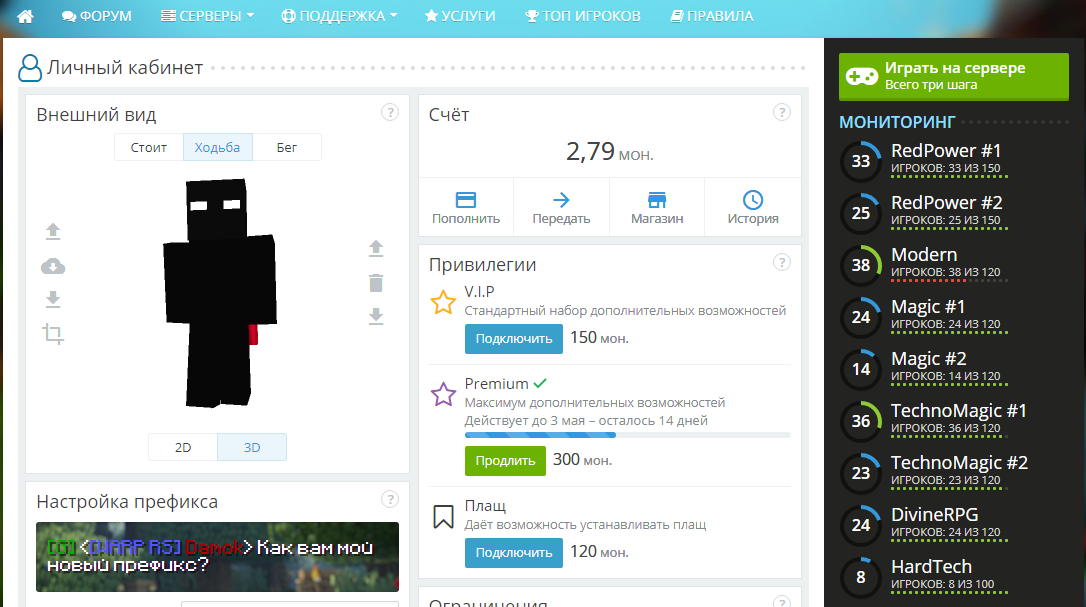Click download arrow icon right of skin preview
This screenshot has height=607, width=1086.
[x=376, y=316]
